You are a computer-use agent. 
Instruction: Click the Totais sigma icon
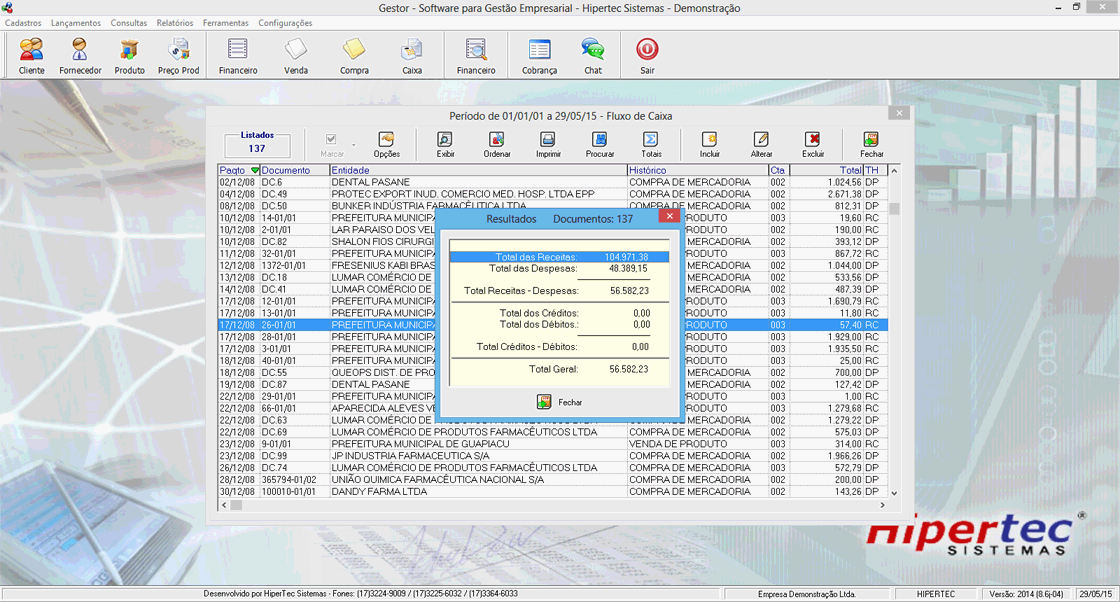pyautogui.click(x=651, y=144)
